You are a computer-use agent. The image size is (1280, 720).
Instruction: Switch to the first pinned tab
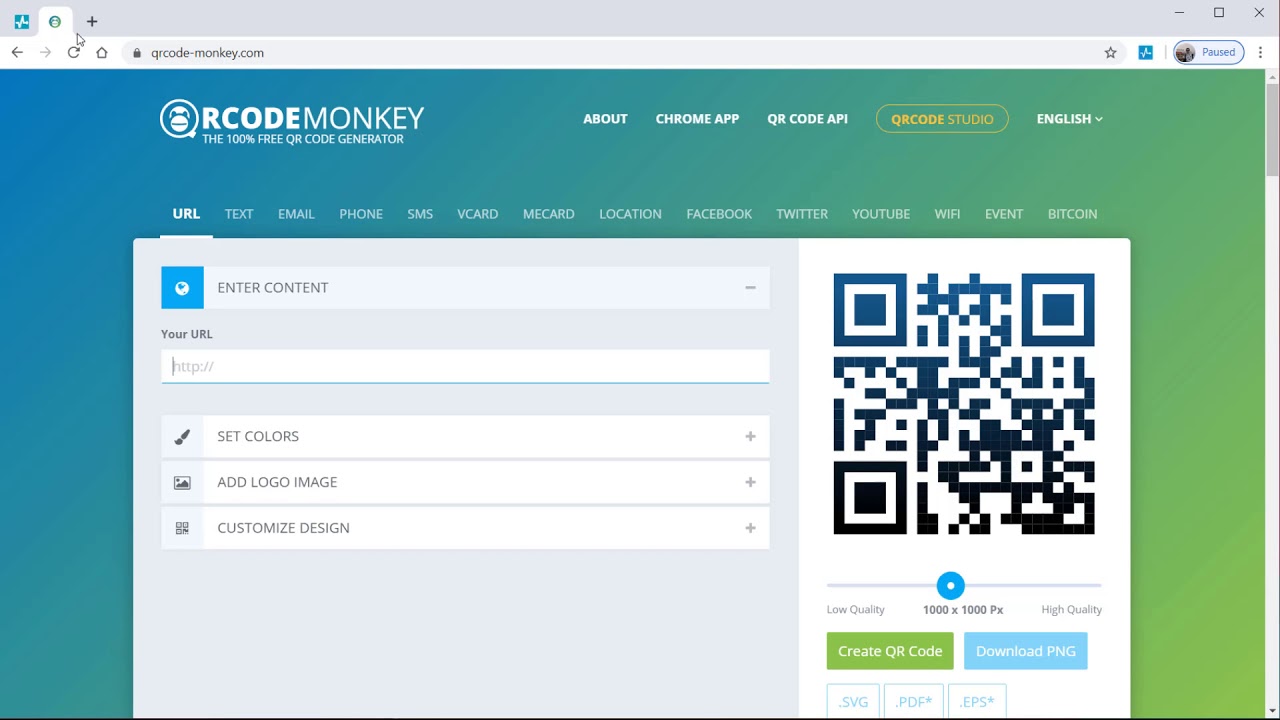[x=22, y=21]
